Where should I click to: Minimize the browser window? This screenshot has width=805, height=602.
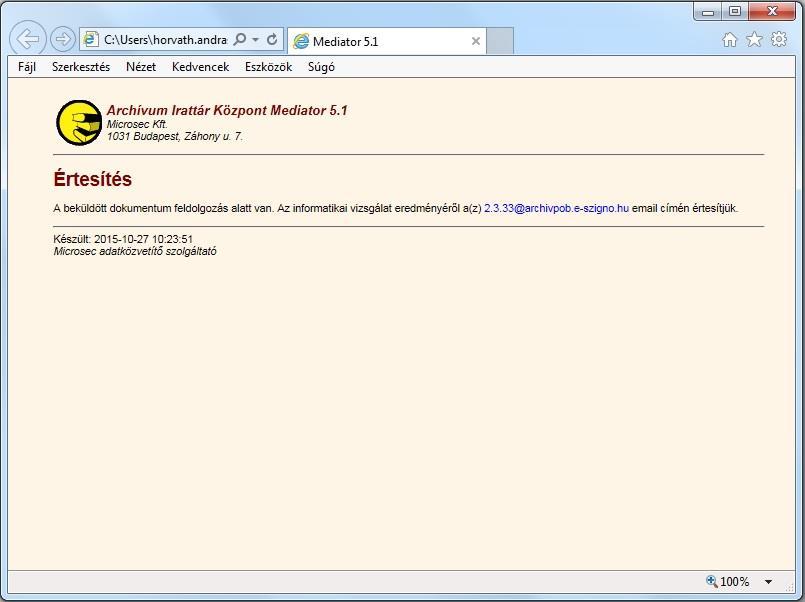(708, 11)
